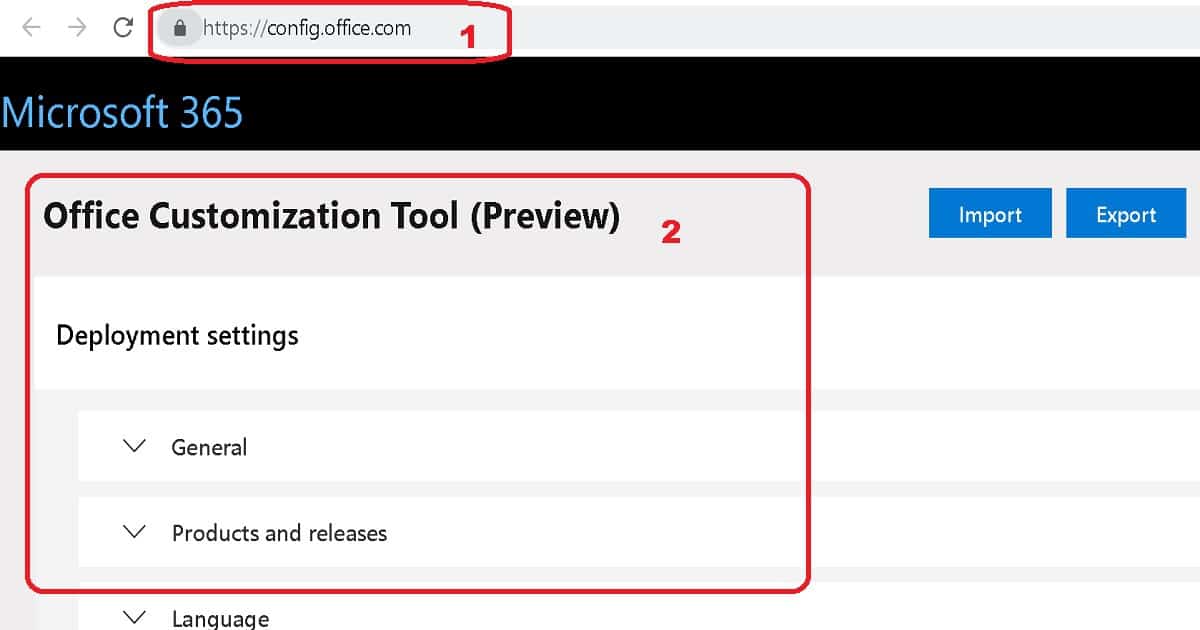Open the Microsoft 365 header link
This screenshot has height=630, width=1200.
(122, 112)
